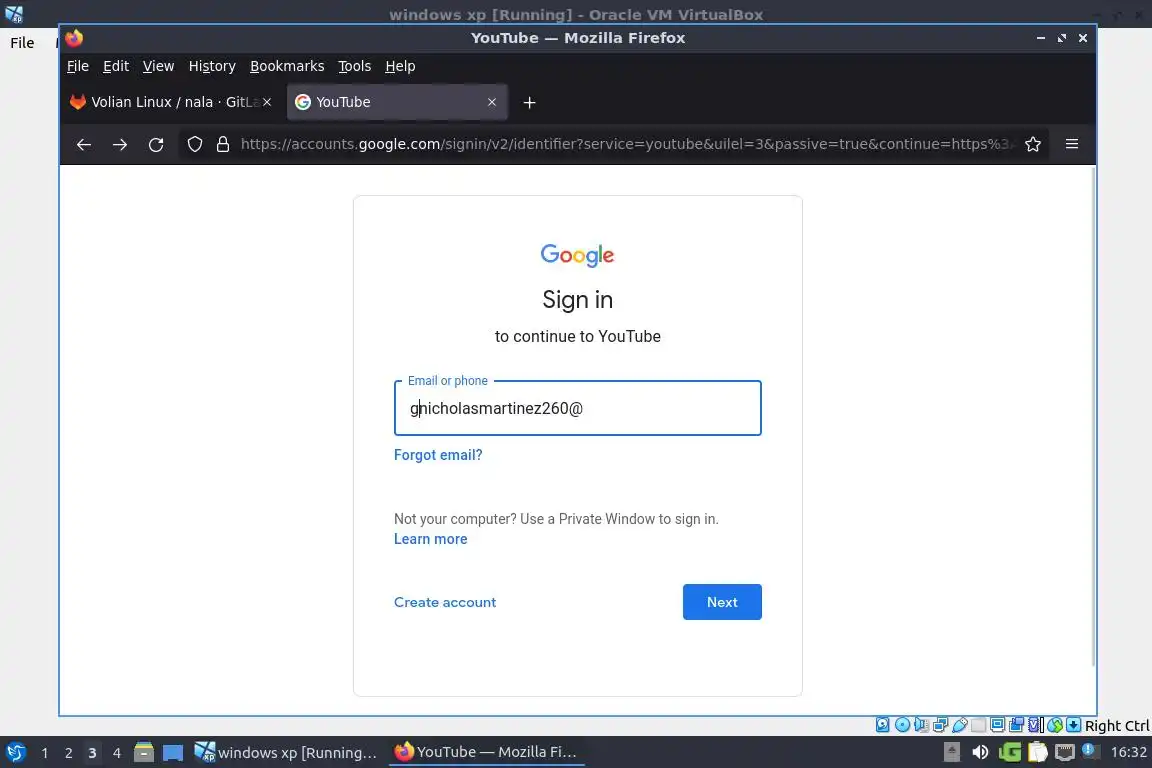Click the VirtualBox network indicator
Screen dimensions: 1152x768
[940, 725]
